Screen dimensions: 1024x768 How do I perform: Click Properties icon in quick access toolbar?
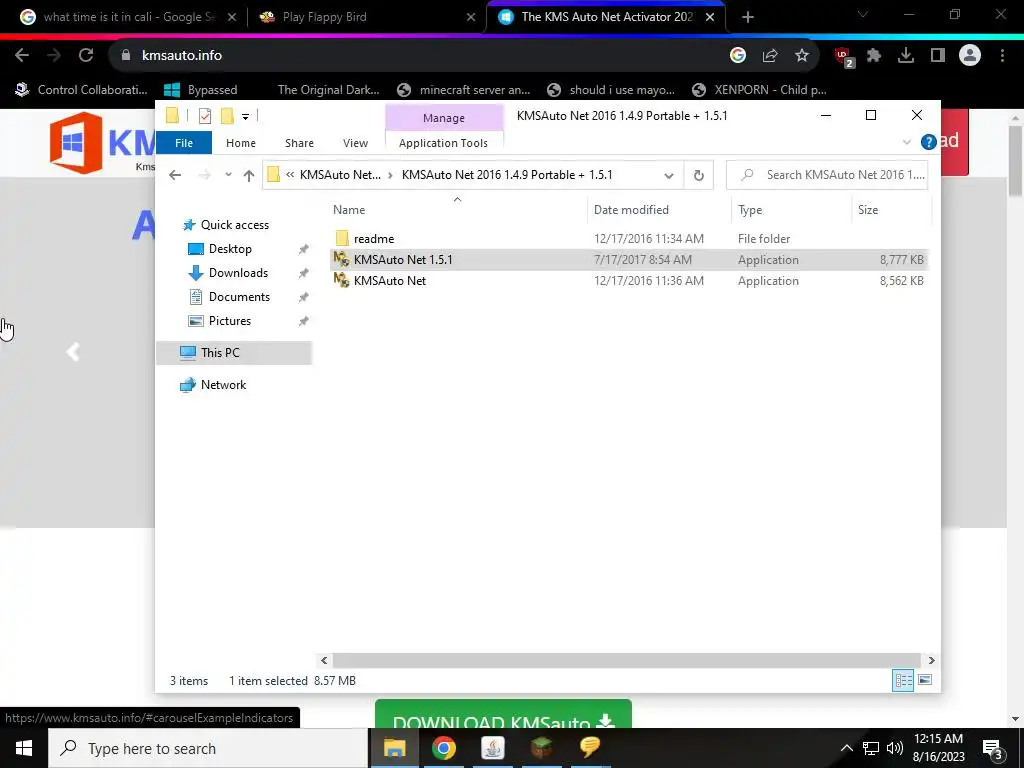[204, 116]
